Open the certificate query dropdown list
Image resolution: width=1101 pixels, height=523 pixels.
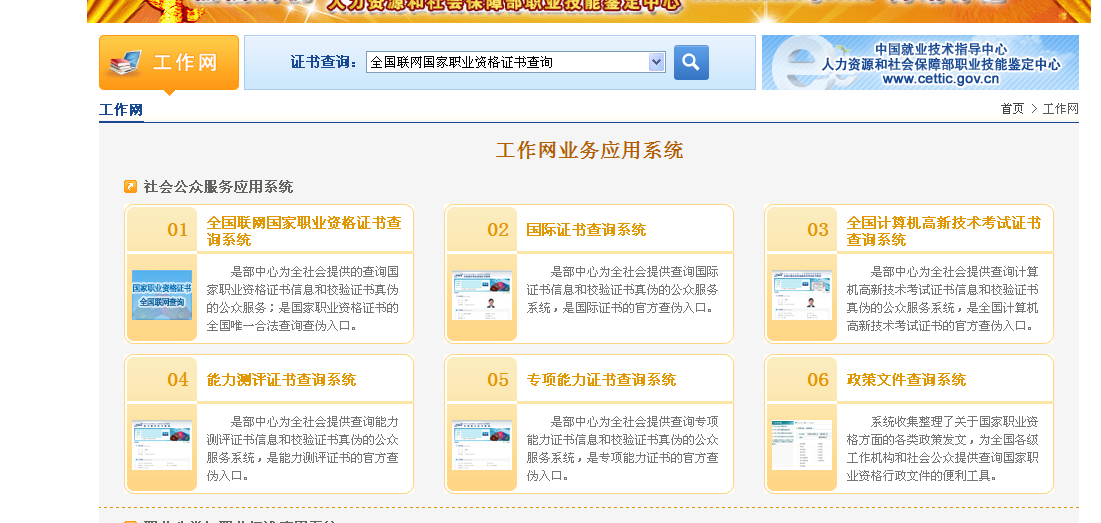point(656,62)
